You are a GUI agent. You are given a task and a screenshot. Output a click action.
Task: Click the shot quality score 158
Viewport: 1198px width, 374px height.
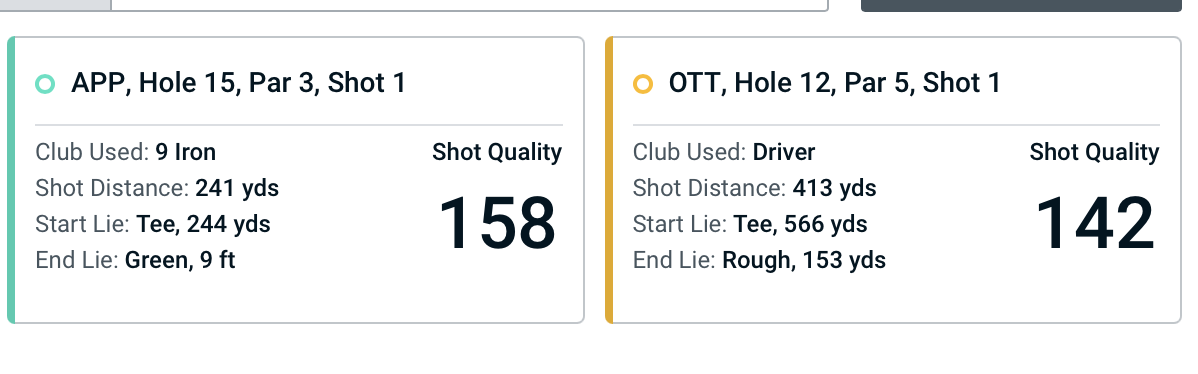pos(497,223)
